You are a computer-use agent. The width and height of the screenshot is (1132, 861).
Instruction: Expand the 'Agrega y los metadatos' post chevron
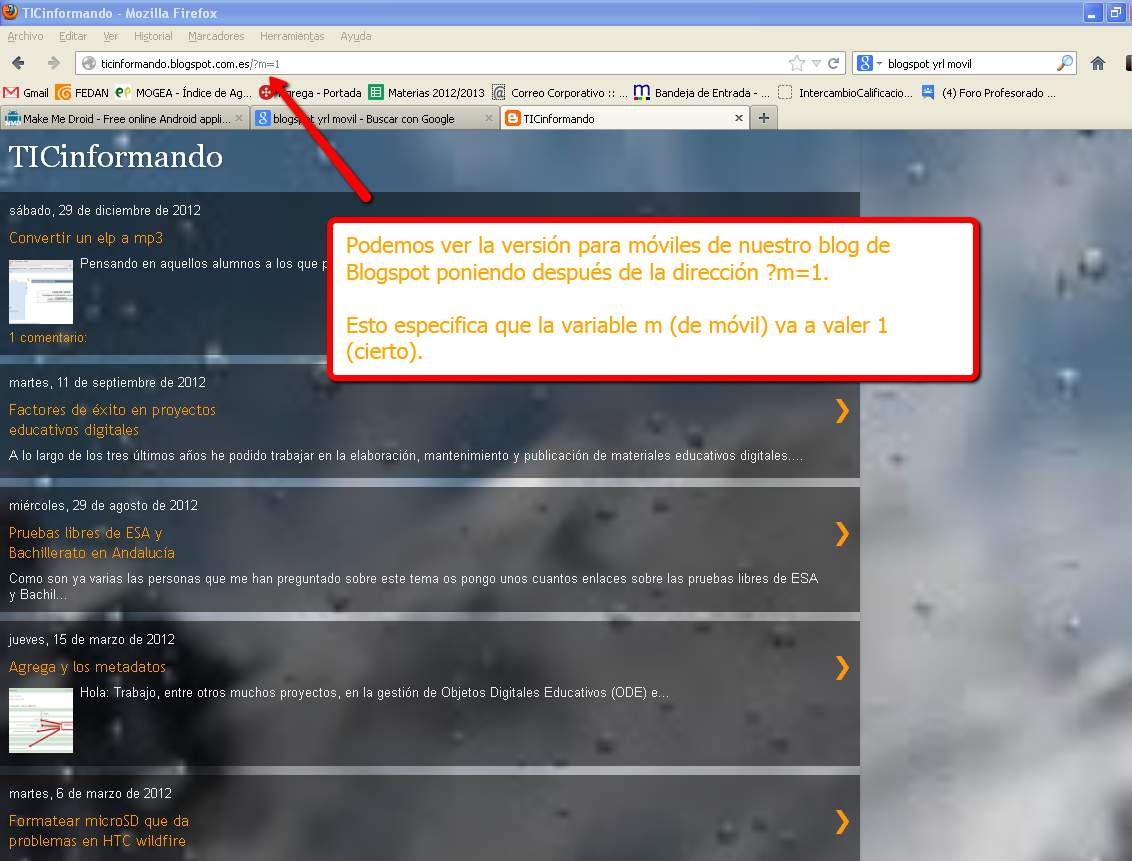click(x=842, y=667)
